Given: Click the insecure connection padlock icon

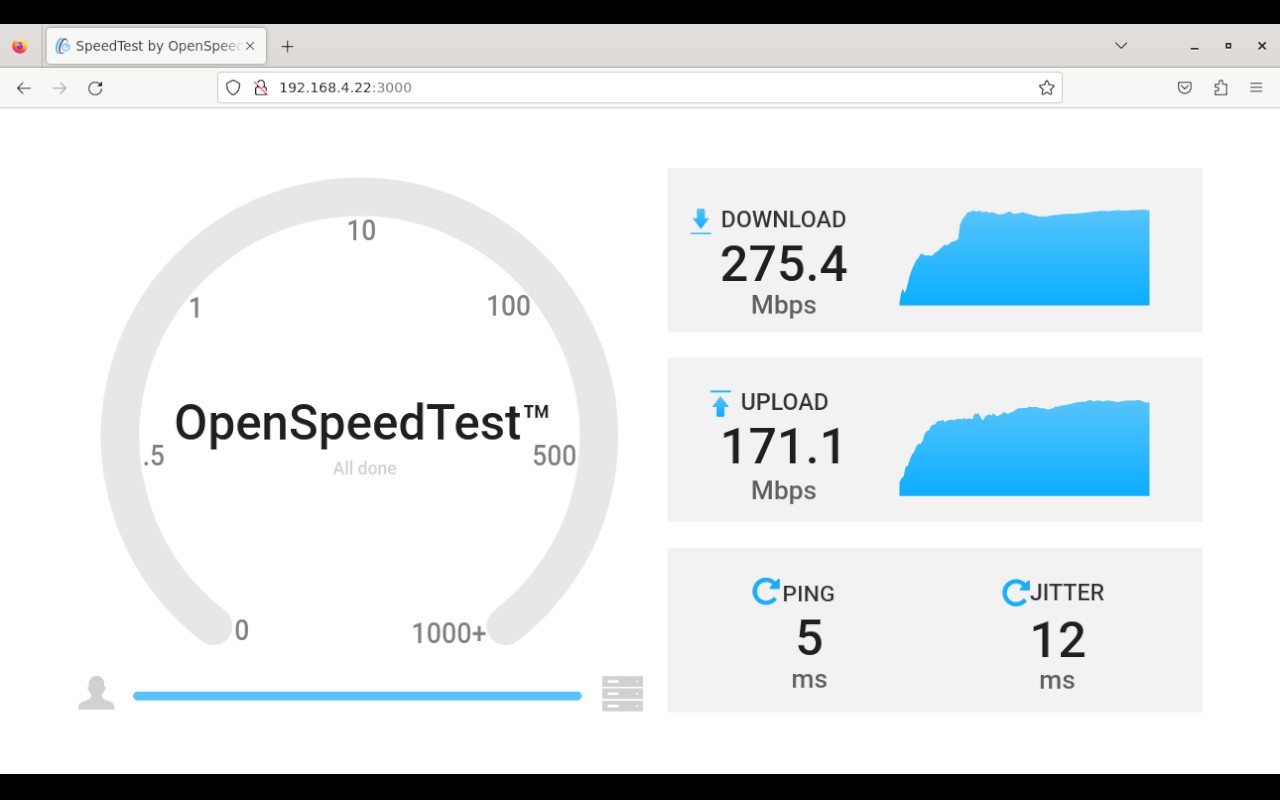Looking at the screenshot, I should [260, 88].
